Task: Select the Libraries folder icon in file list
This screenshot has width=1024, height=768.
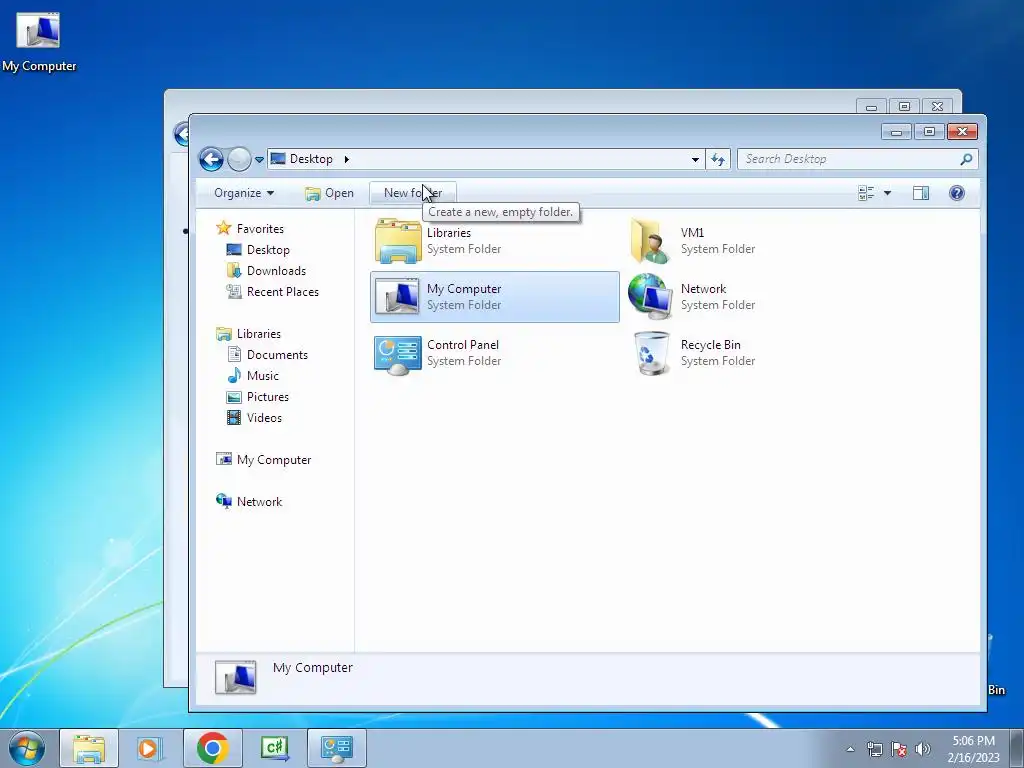Action: (x=398, y=241)
